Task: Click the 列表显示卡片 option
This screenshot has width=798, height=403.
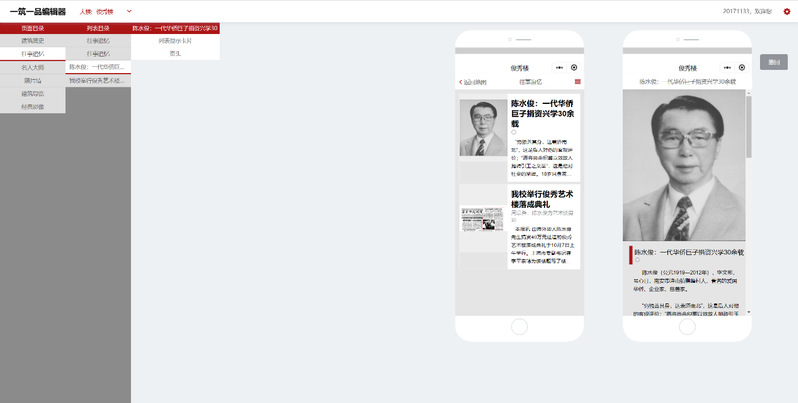Action: 175,41
